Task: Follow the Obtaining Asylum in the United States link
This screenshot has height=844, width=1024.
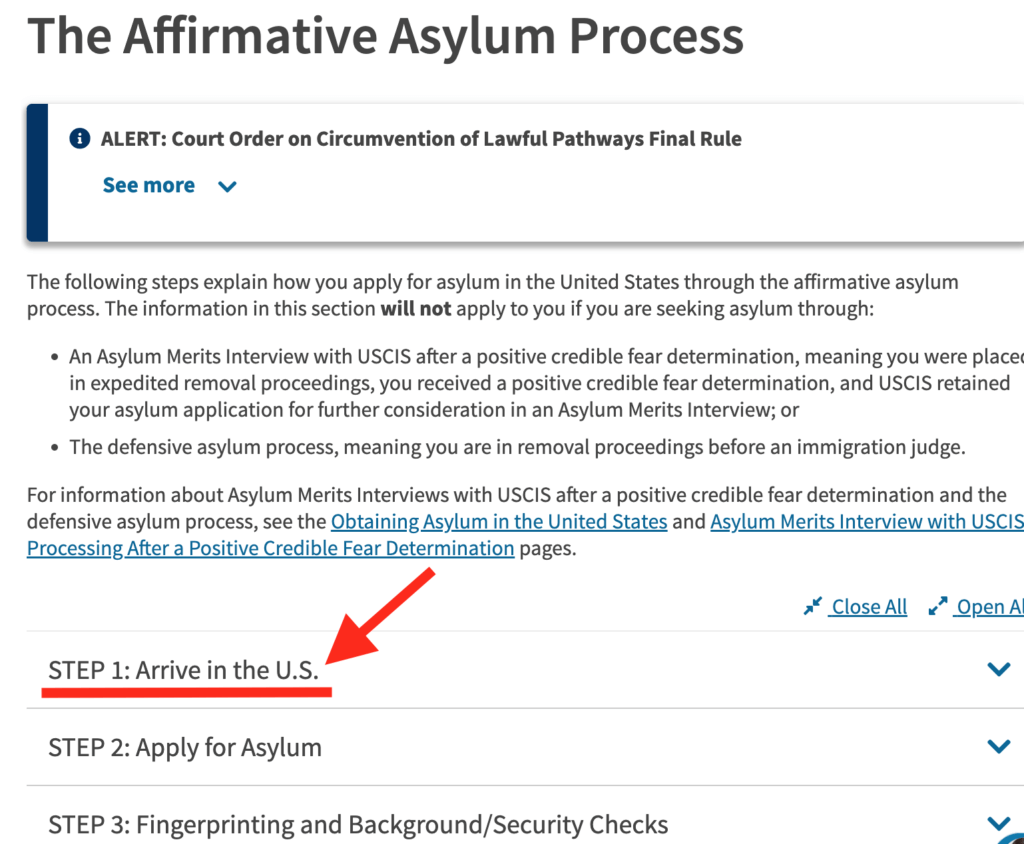Action: 499,521
